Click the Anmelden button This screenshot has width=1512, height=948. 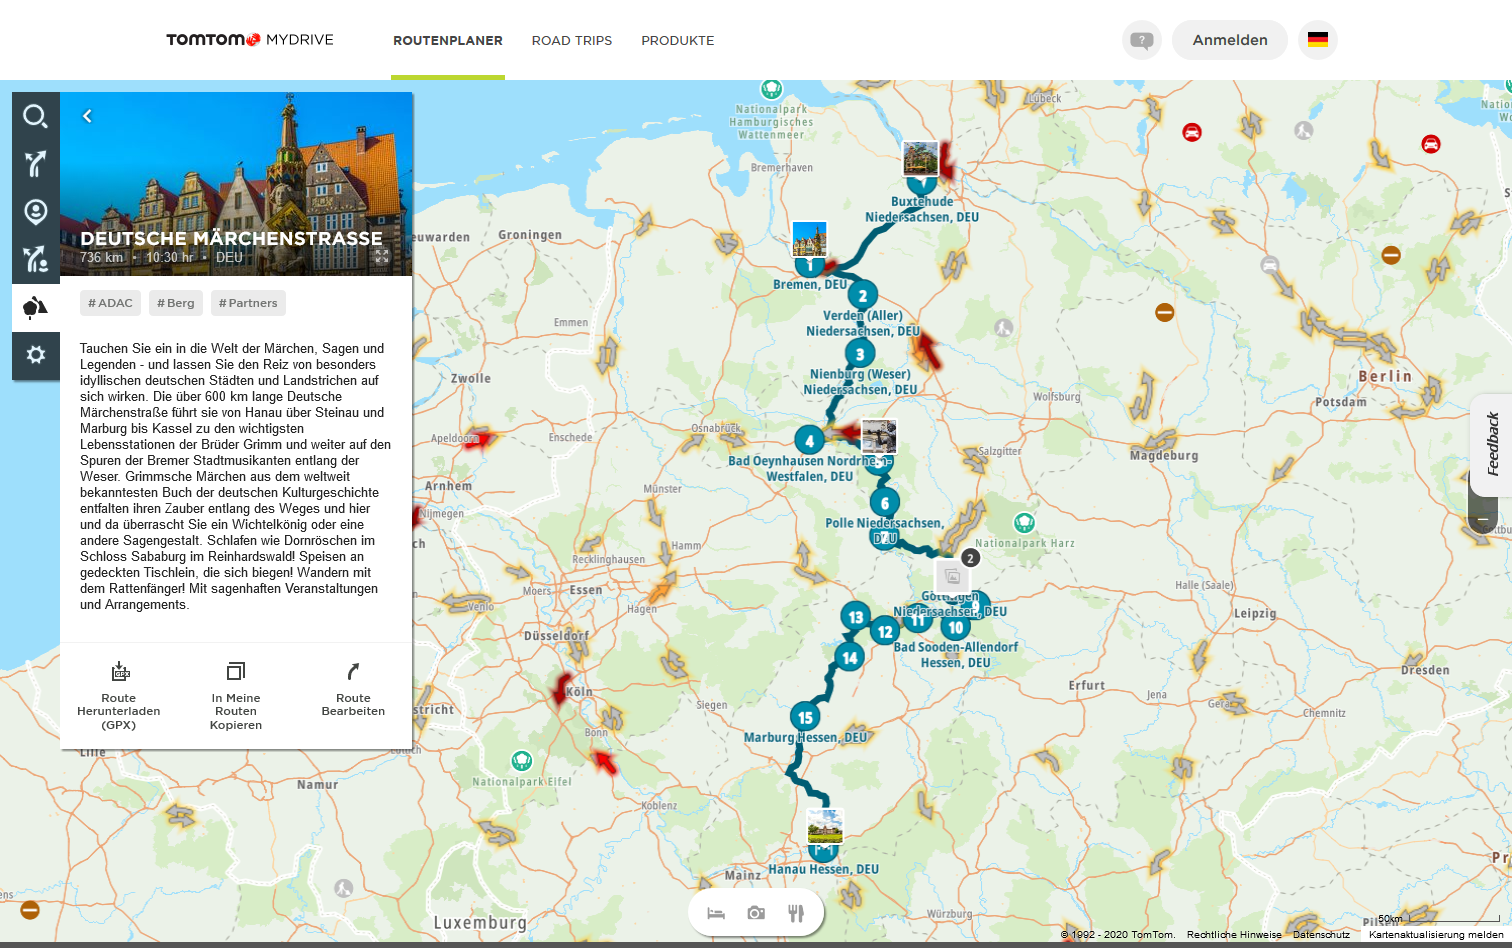point(1229,40)
